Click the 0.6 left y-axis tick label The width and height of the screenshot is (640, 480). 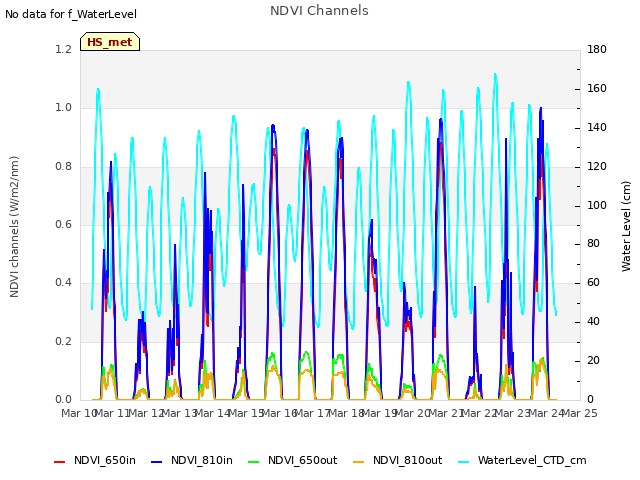tap(63, 224)
